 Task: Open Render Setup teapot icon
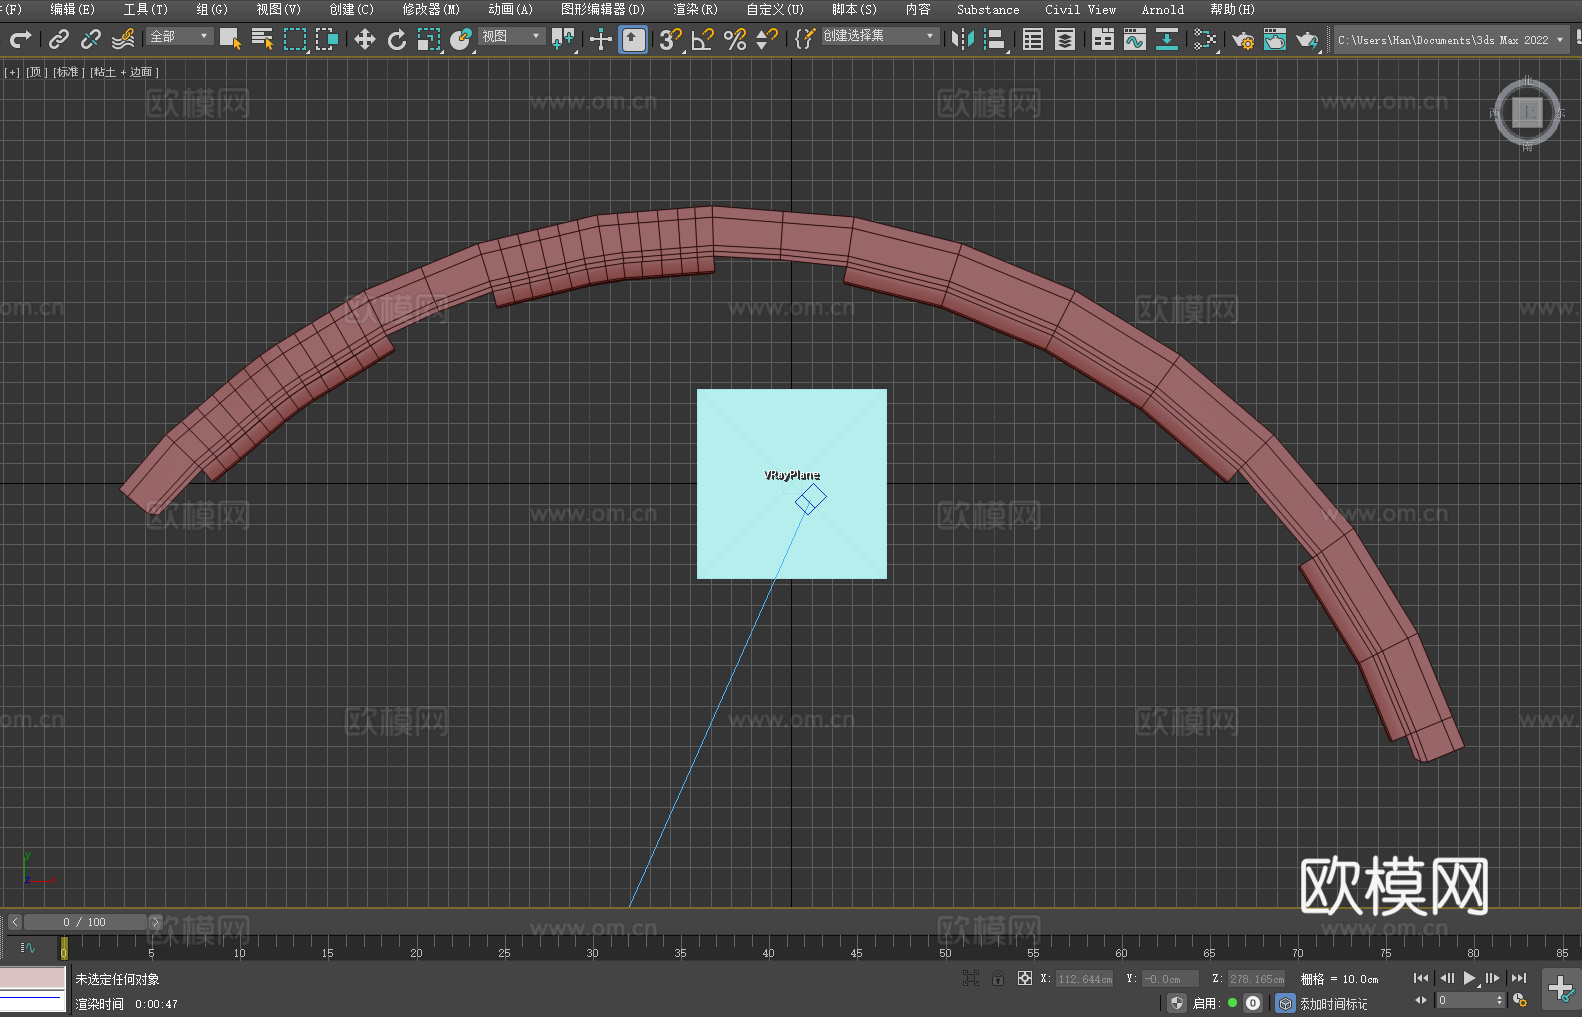pyautogui.click(x=1243, y=40)
